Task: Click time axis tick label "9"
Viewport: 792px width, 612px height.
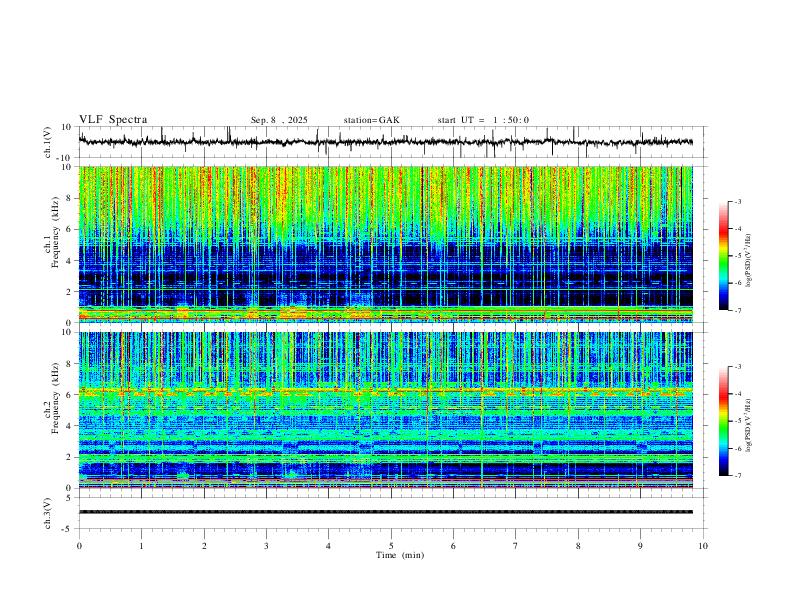Action: tap(640, 546)
